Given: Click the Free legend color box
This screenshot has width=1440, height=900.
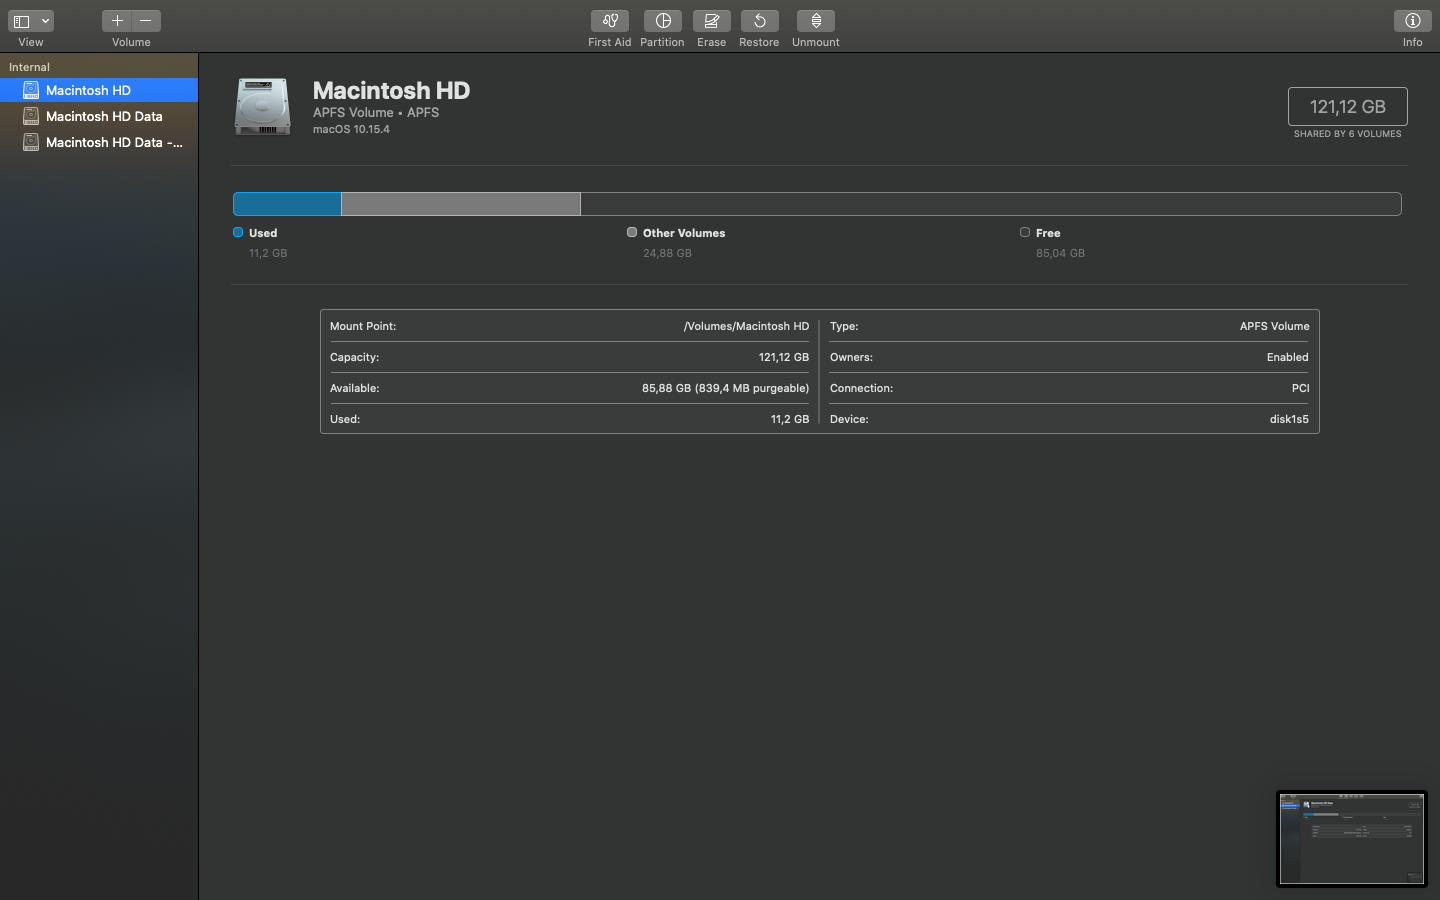Looking at the screenshot, I should click(x=1025, y=232).
